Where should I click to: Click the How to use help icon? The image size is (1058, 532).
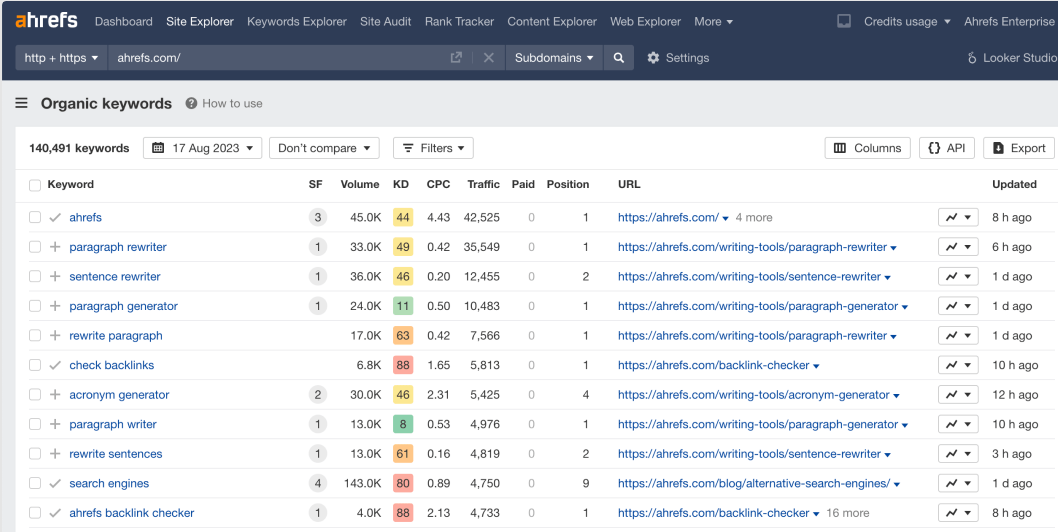191,103
